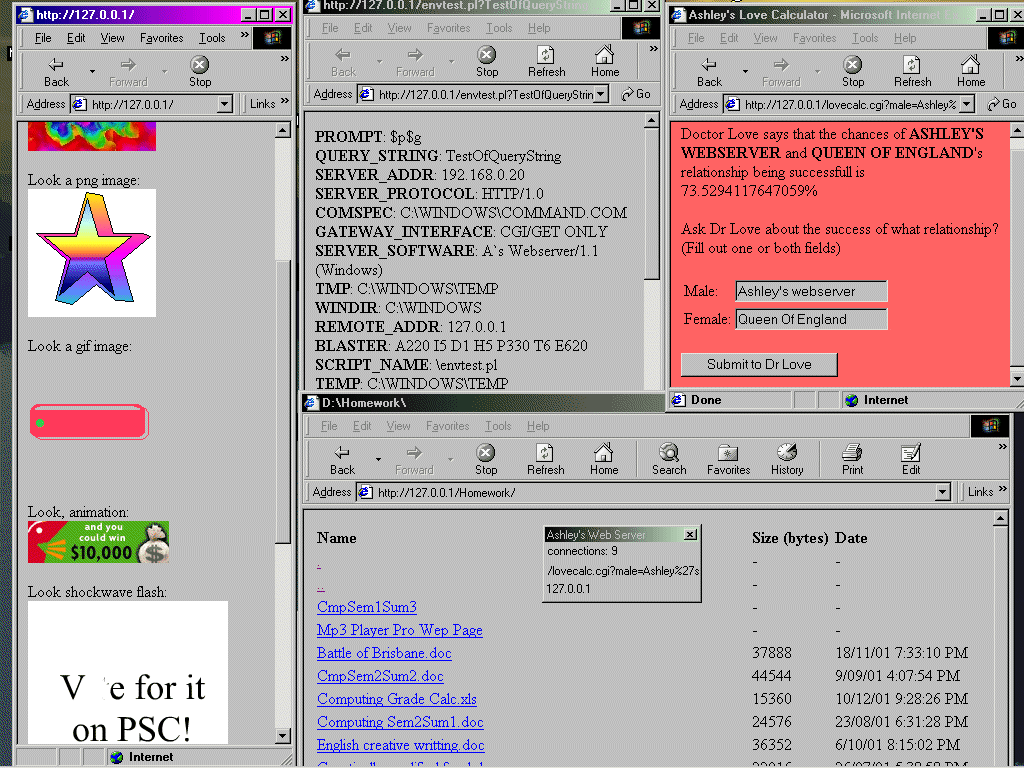
Task: Open History in the D:\Homework\ toolbar
Action: (x=787, y=460)
